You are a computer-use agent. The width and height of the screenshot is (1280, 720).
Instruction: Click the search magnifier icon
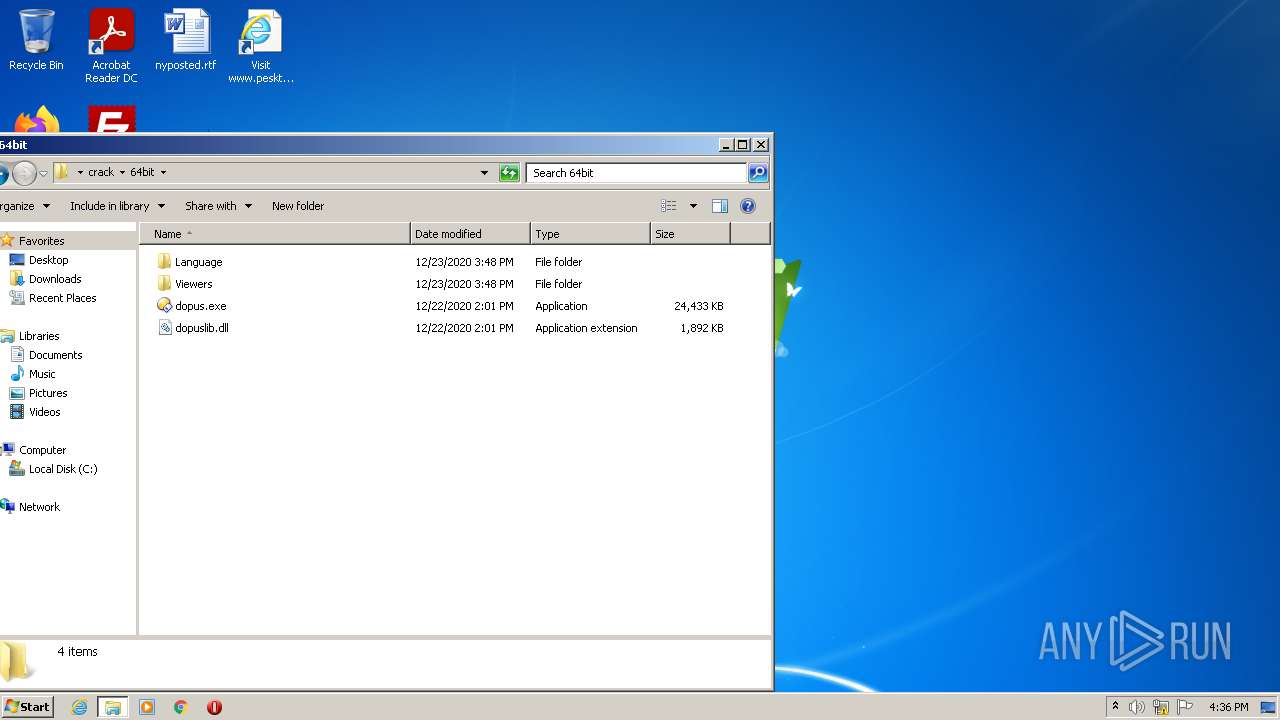(758, 173)
